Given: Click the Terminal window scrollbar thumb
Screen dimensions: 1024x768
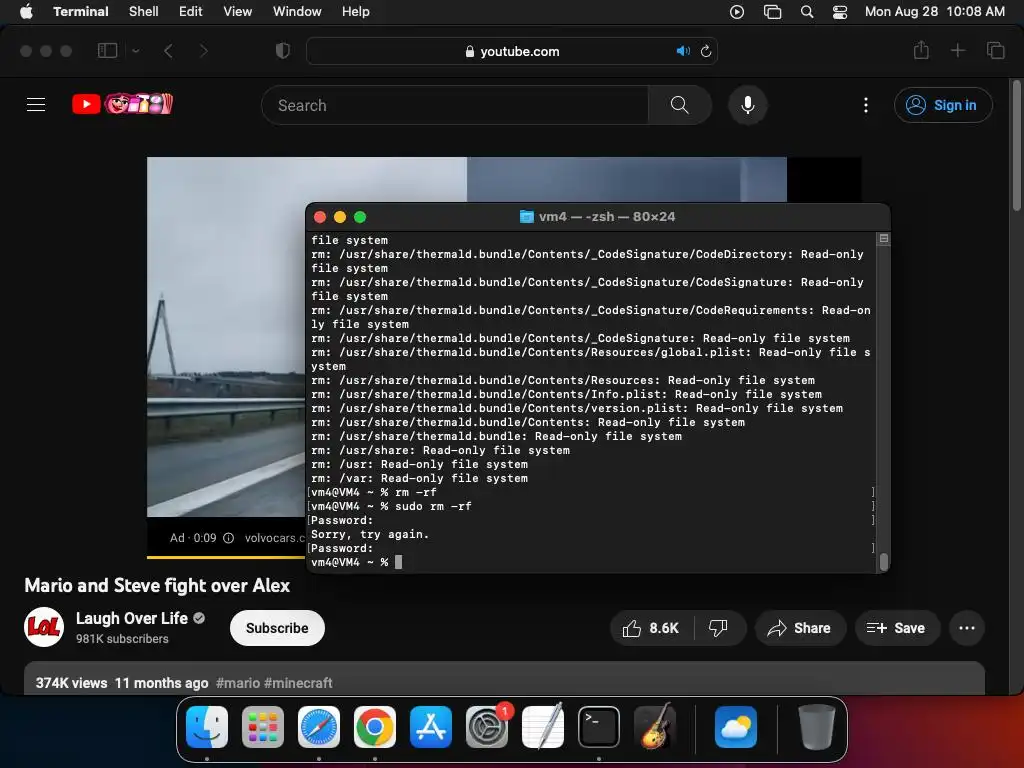Looking at the screenshot, I should tap(884, 562).
